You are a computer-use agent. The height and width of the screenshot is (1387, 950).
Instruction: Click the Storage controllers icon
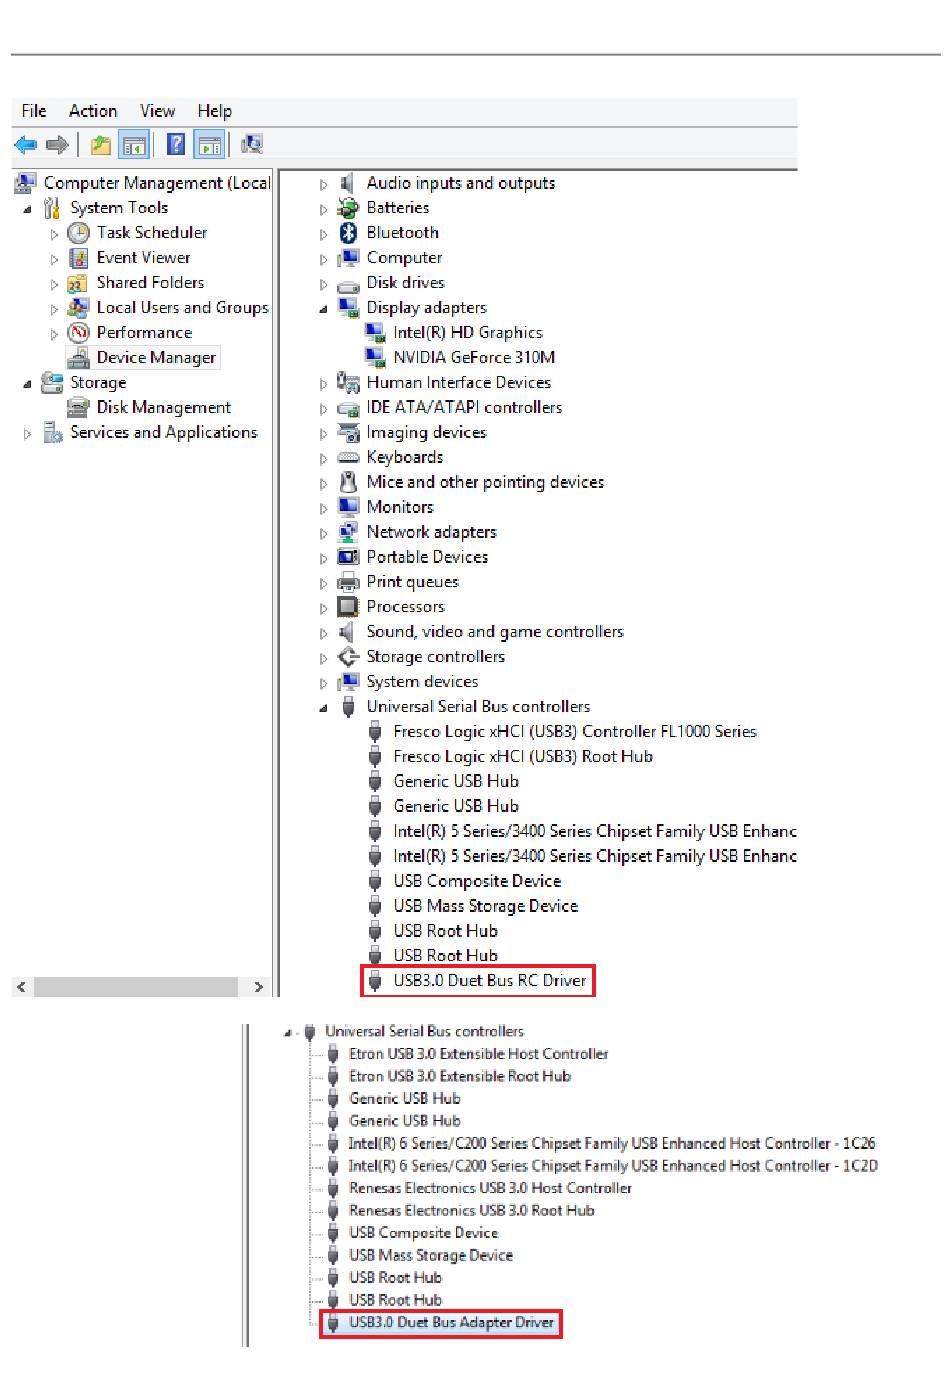[348, 657]
